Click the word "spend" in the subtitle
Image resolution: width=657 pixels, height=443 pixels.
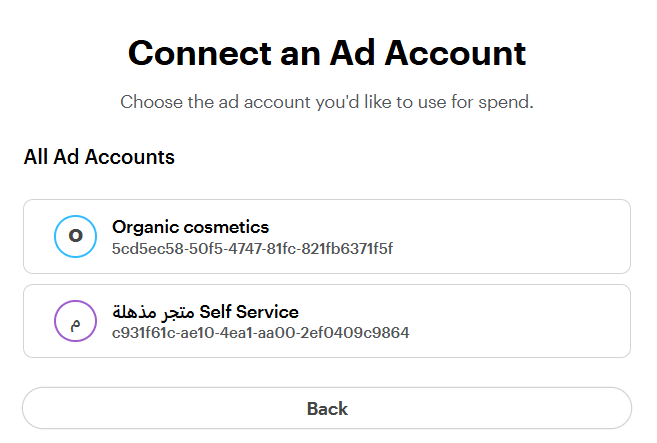coord(505,103)
